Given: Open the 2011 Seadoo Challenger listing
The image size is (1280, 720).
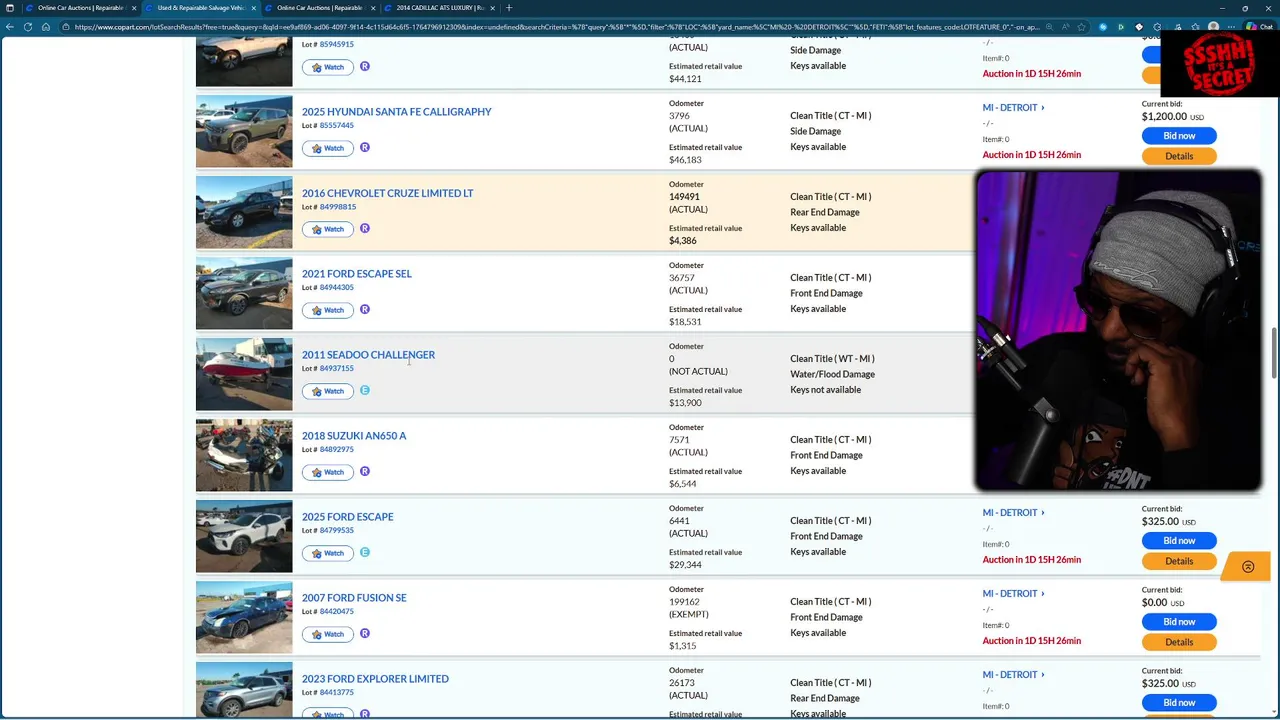Looking at the screenshot, I should pos(369,355).
